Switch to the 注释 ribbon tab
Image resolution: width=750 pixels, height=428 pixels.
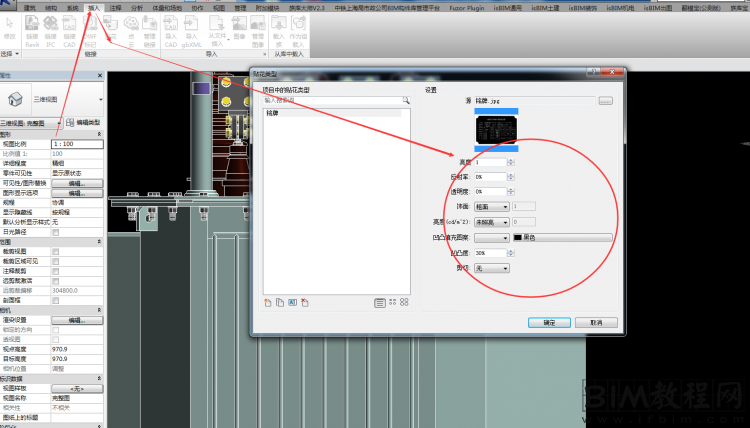(x=116, y=6)
